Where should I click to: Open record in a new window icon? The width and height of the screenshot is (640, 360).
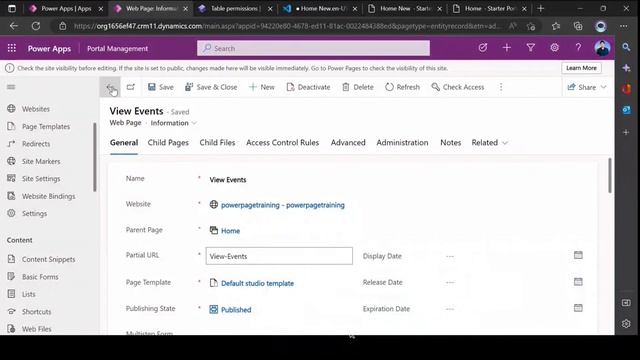point(131,87)
